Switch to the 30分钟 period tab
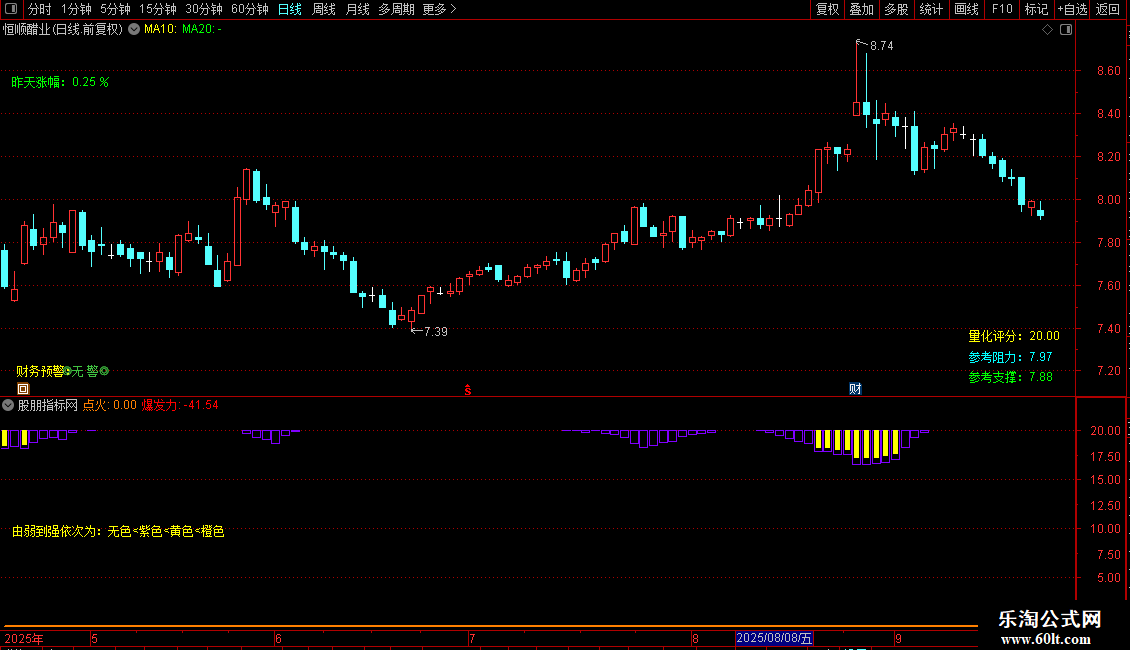Viewport: 1130px width, 650px height. (204, 9)
